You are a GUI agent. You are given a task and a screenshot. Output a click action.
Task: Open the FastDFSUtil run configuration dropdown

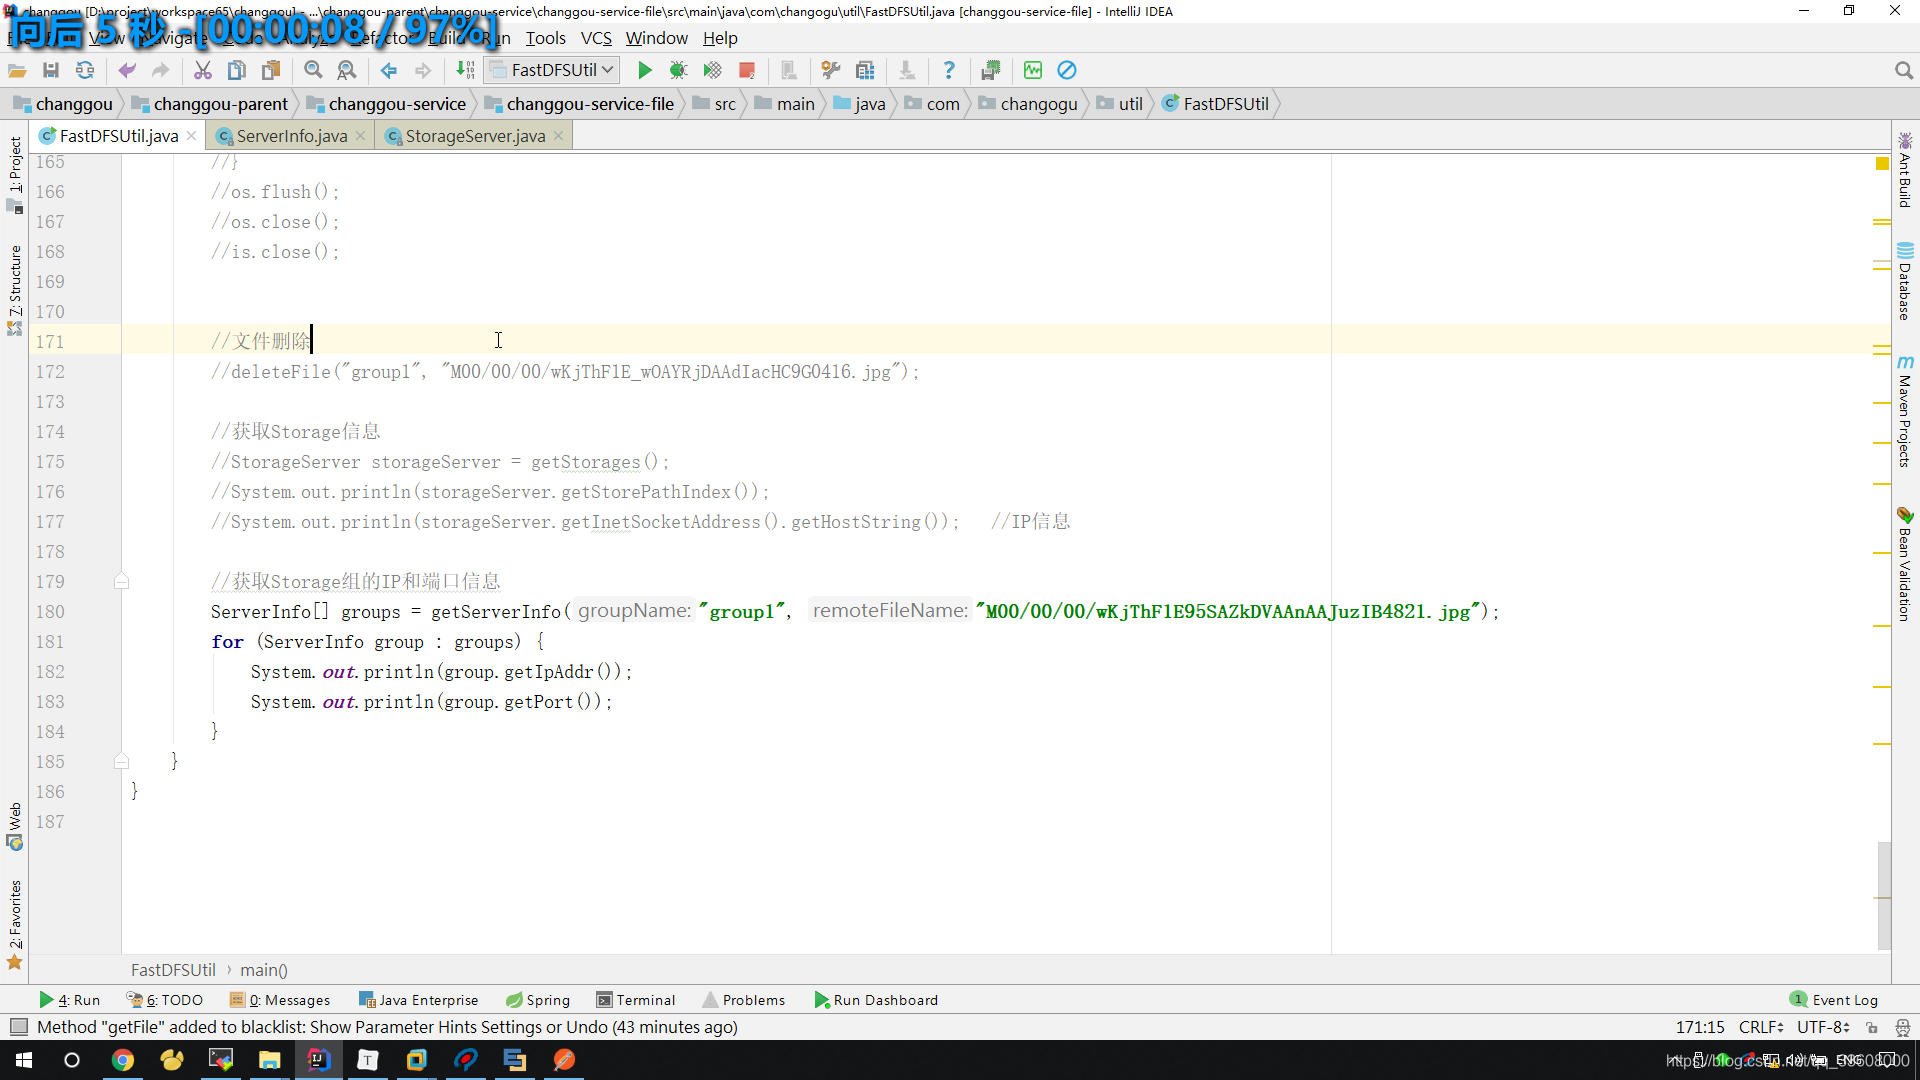coord(552,70)
